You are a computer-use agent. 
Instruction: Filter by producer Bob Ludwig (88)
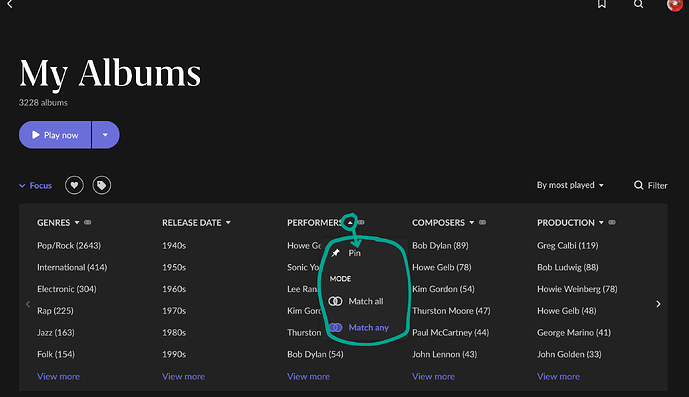pos(568,267)
